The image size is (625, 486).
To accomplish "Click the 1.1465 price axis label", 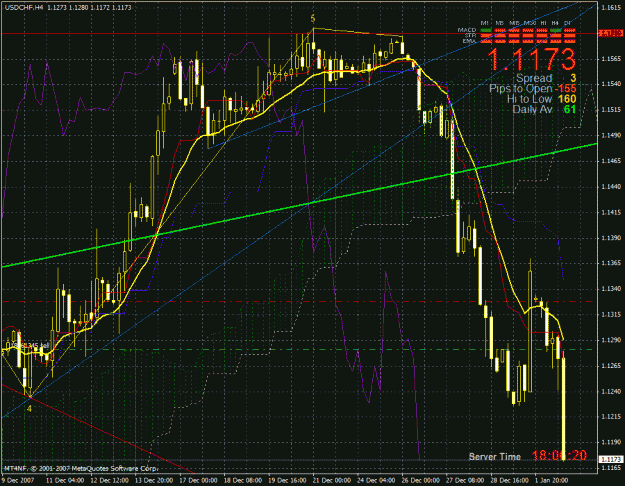I will tap(611, 161).
